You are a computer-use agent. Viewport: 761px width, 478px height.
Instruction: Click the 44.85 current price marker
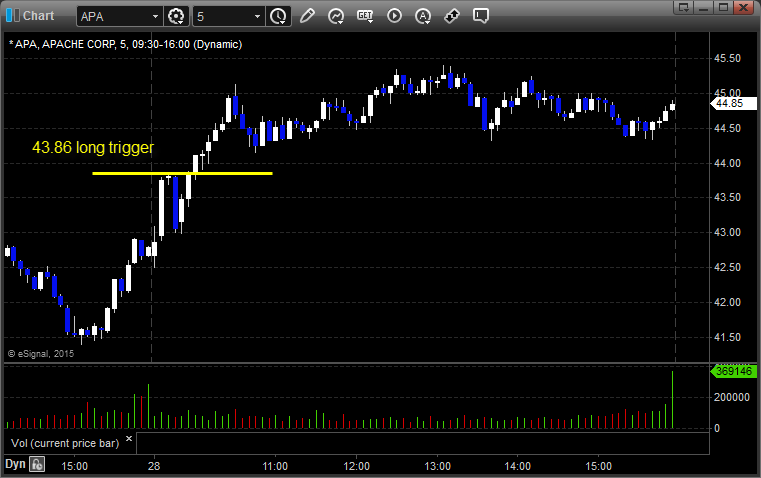coord(733,103)
